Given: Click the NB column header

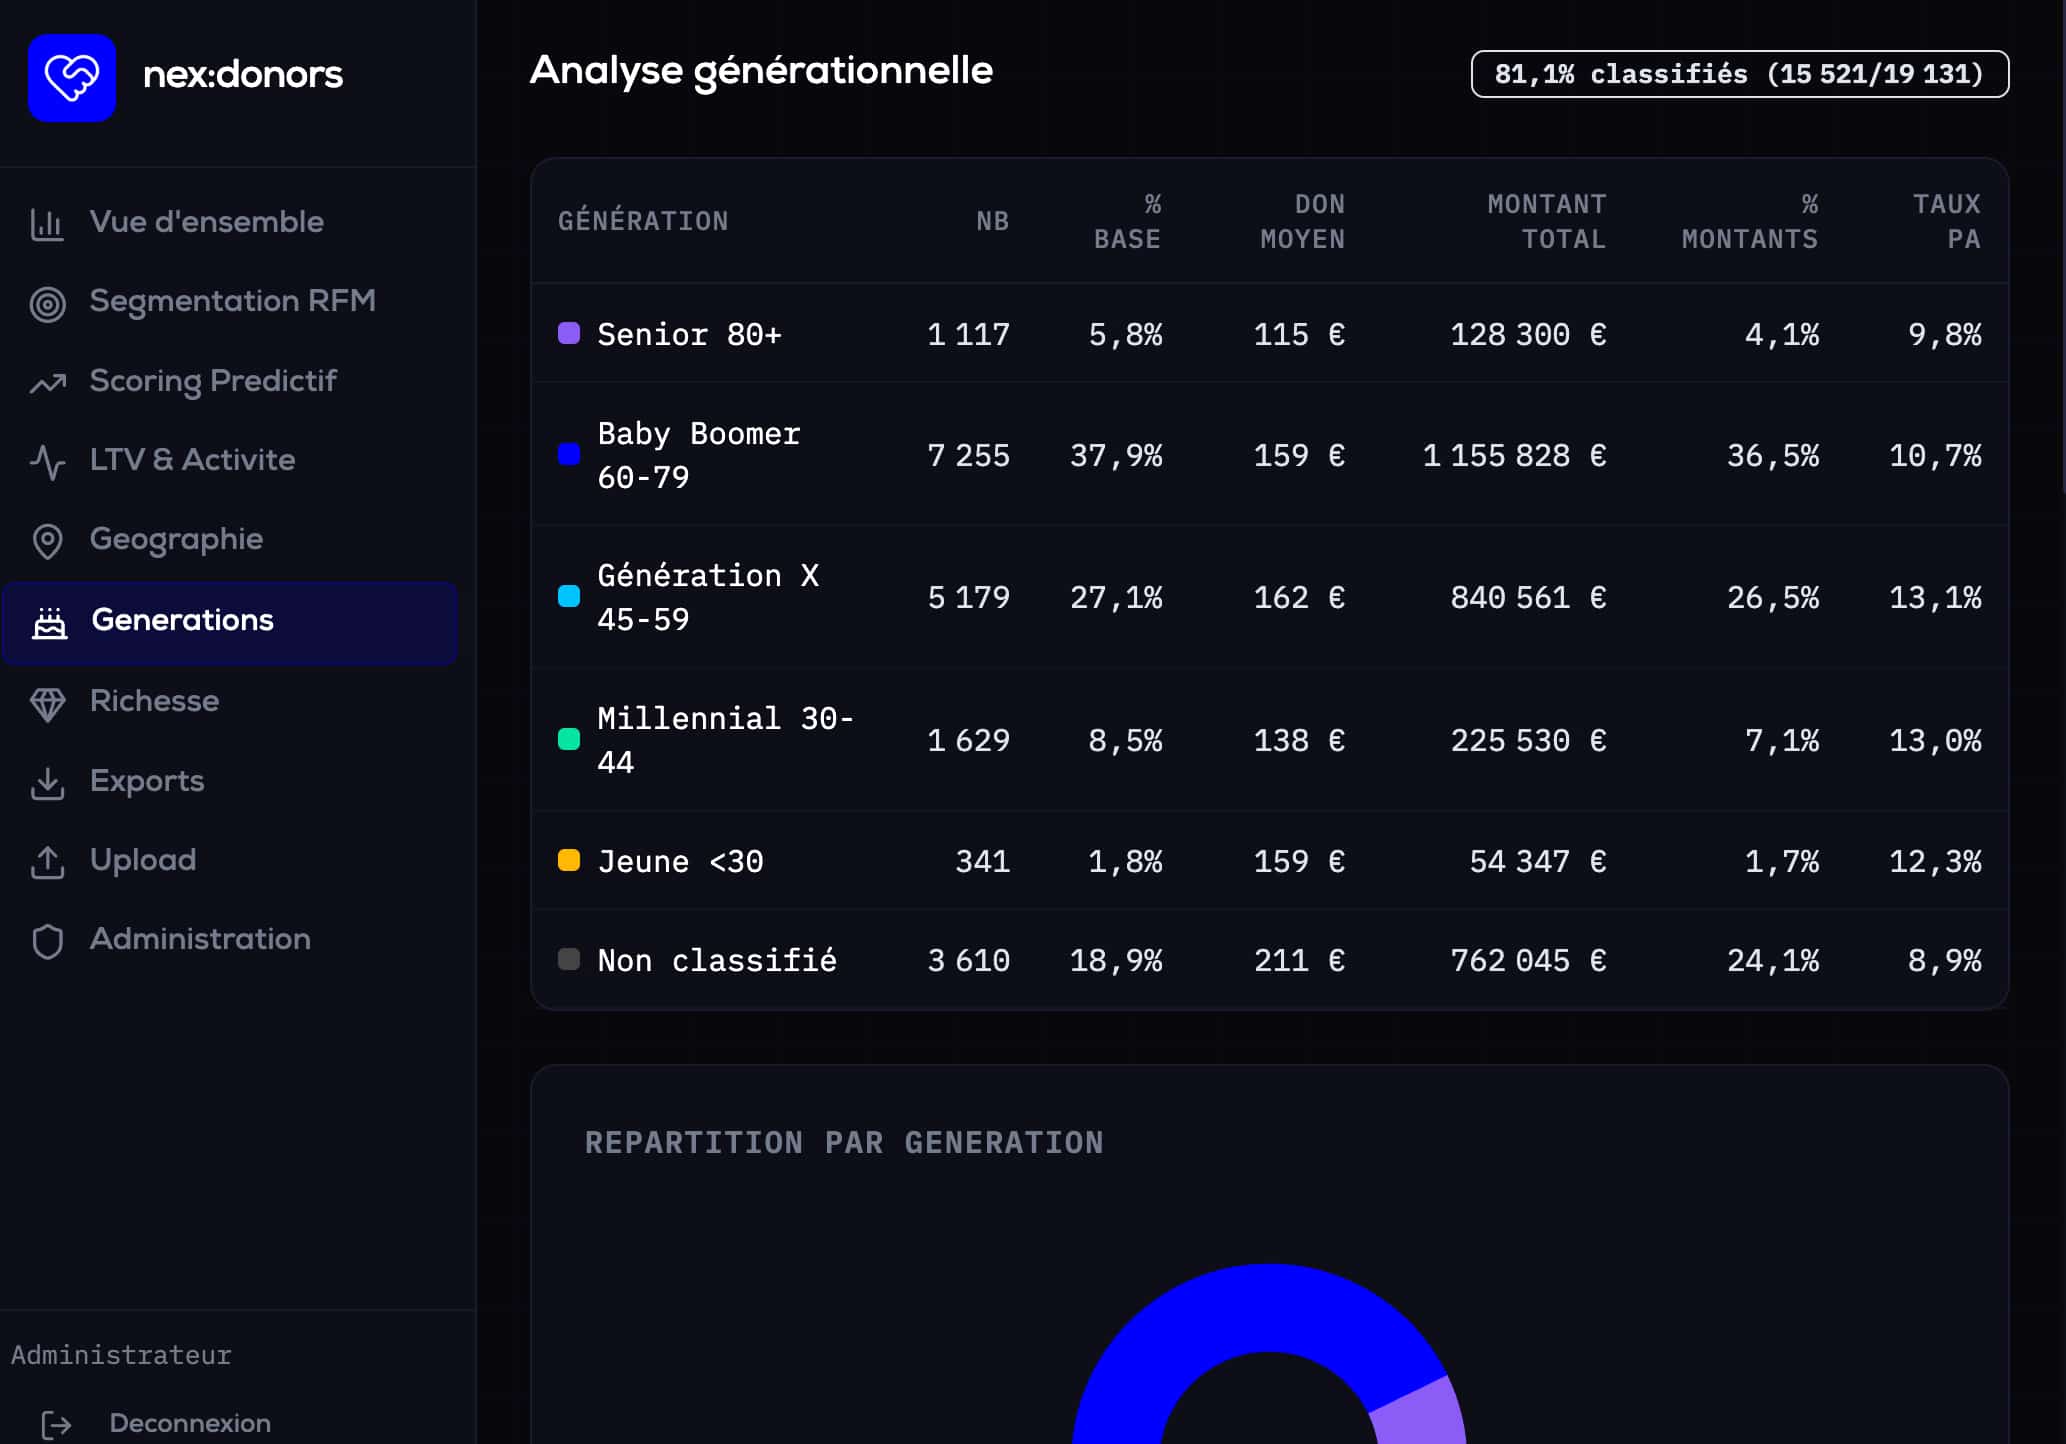Looking at the screenshot, I should [x=992, y=221].
